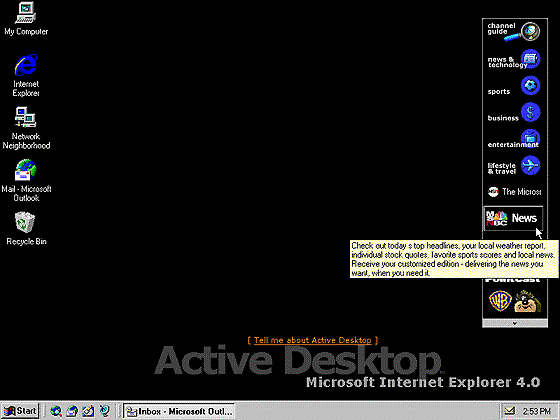
Task: Open the Warner Bros channel logo
Action: point(500,301)
